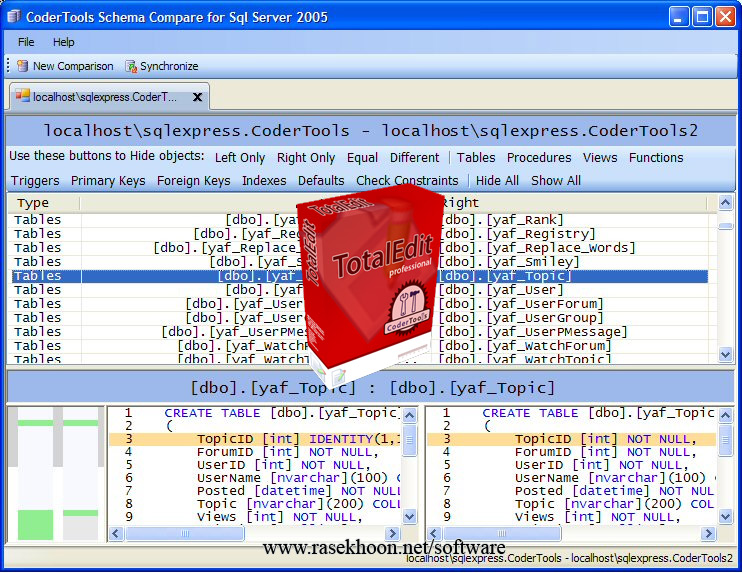This screenshot has height=573, width=742.
Task: Click the database icon on comparison tab
Action: [x=22, y=96]
